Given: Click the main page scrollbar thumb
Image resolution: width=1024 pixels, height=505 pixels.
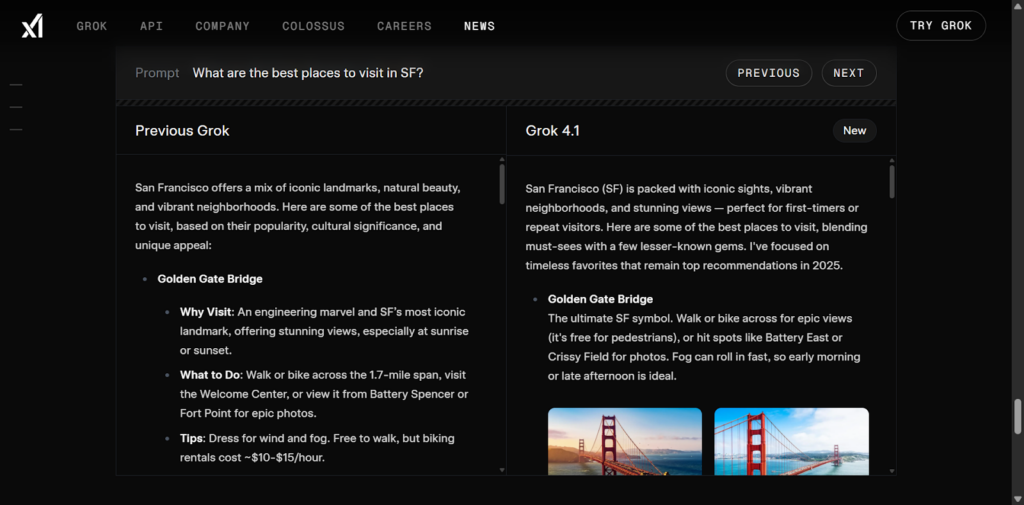Looking at the screenshot, I should [x=1018, y=416].
